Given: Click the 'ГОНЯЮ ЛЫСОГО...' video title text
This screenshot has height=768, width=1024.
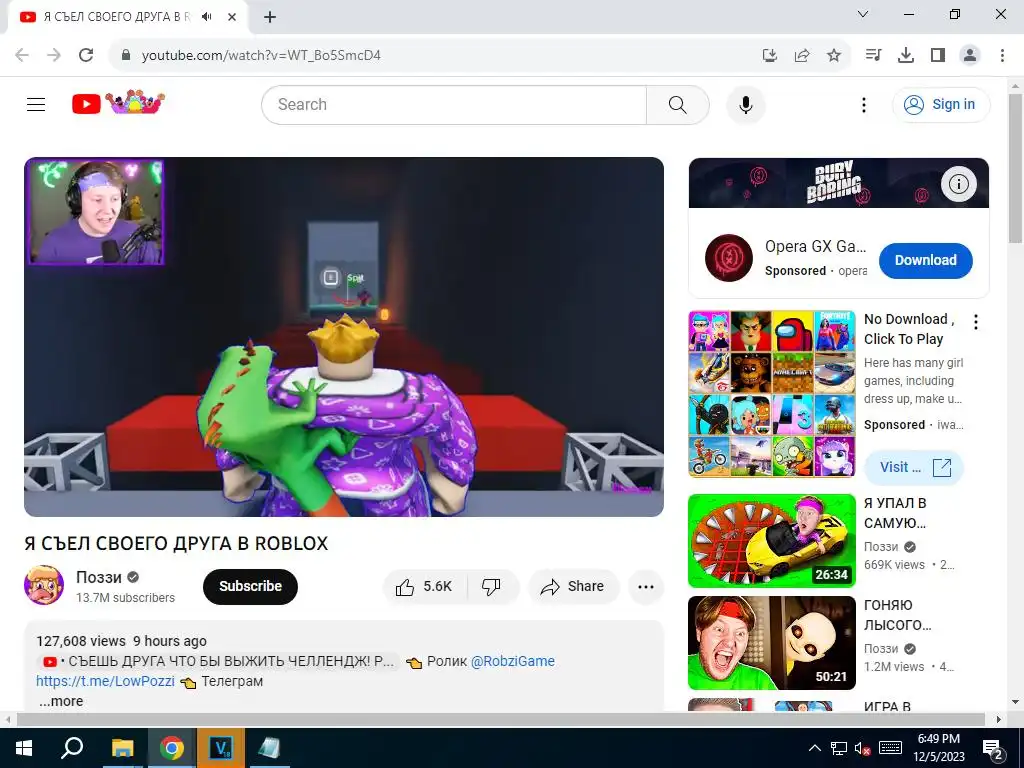Looking at the screenshot, I should (897, 615).
